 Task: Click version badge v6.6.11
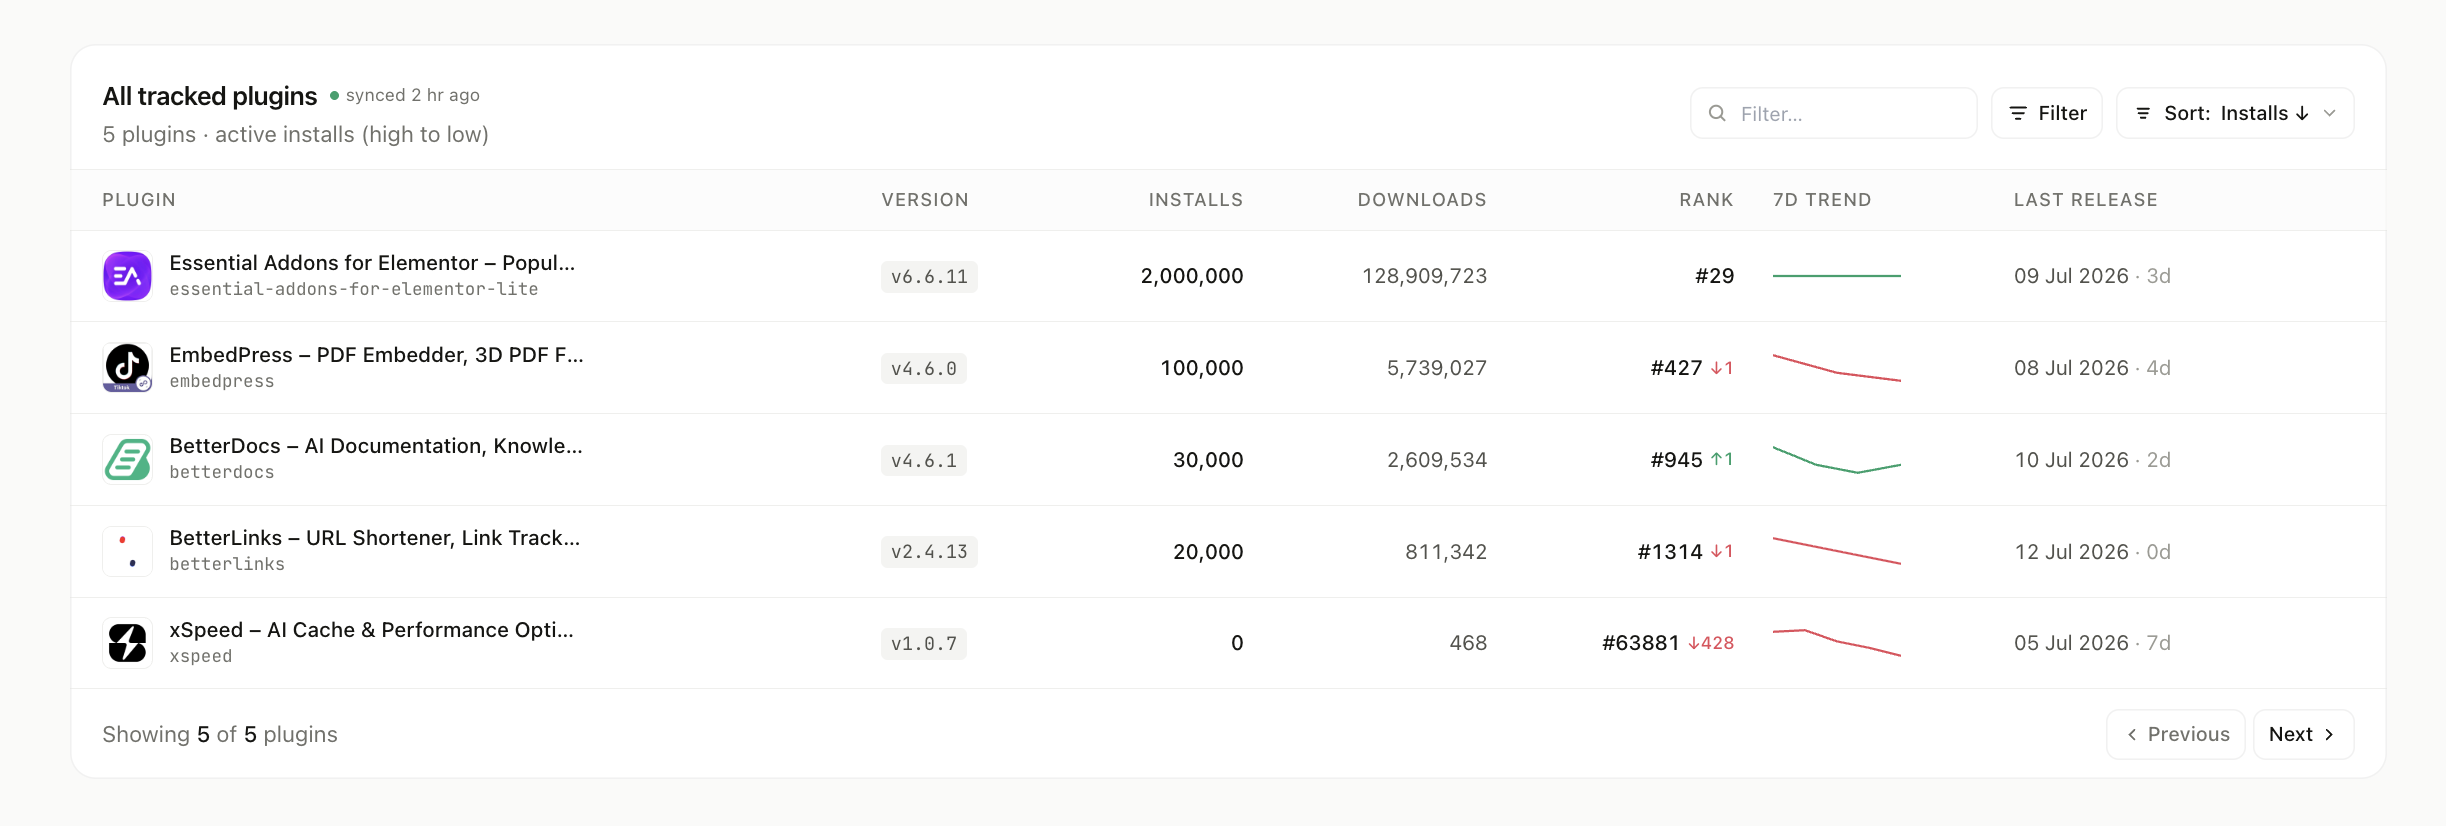point(929,276)
